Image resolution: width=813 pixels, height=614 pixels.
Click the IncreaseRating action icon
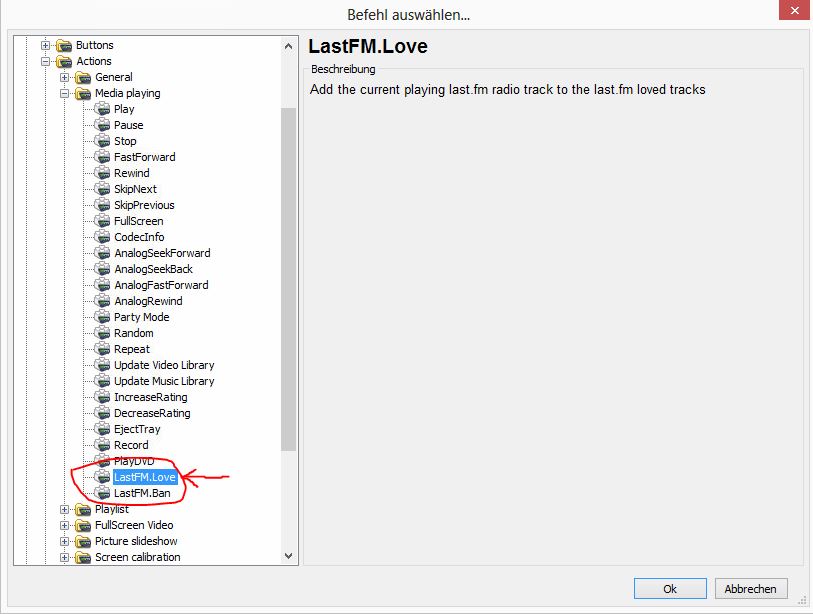(x=103, y=397)
